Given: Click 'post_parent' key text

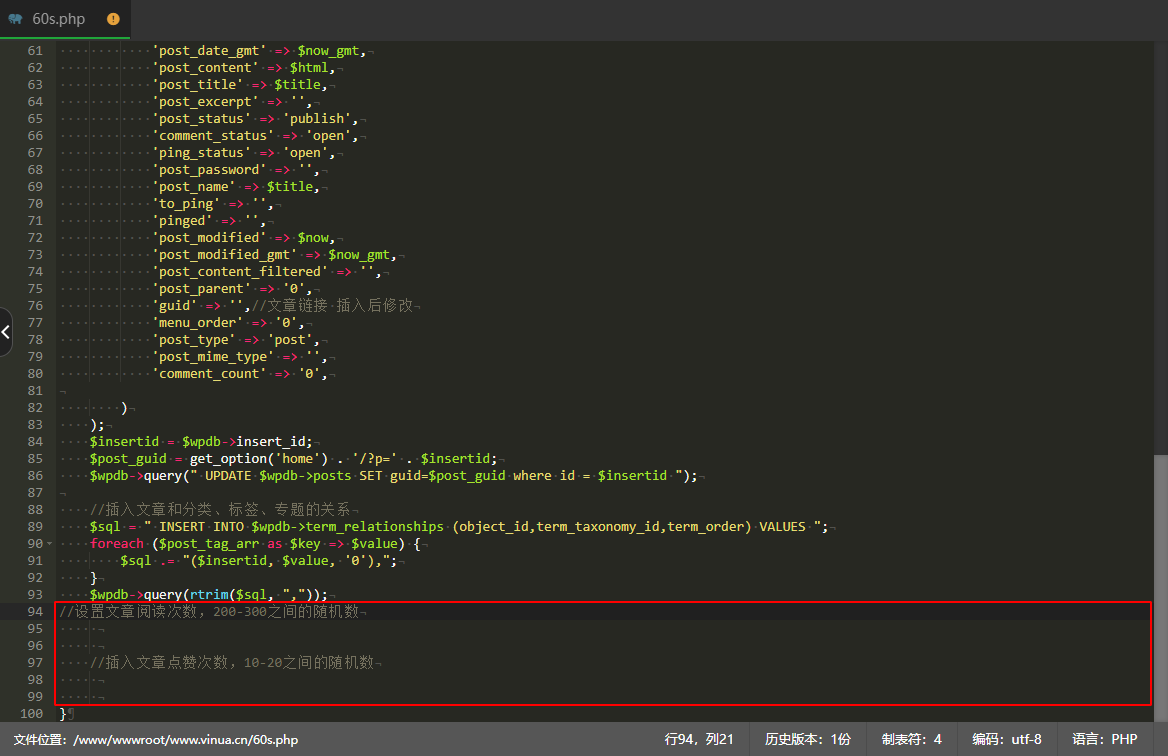Looking at the screenshot, I should coord(202,289).
